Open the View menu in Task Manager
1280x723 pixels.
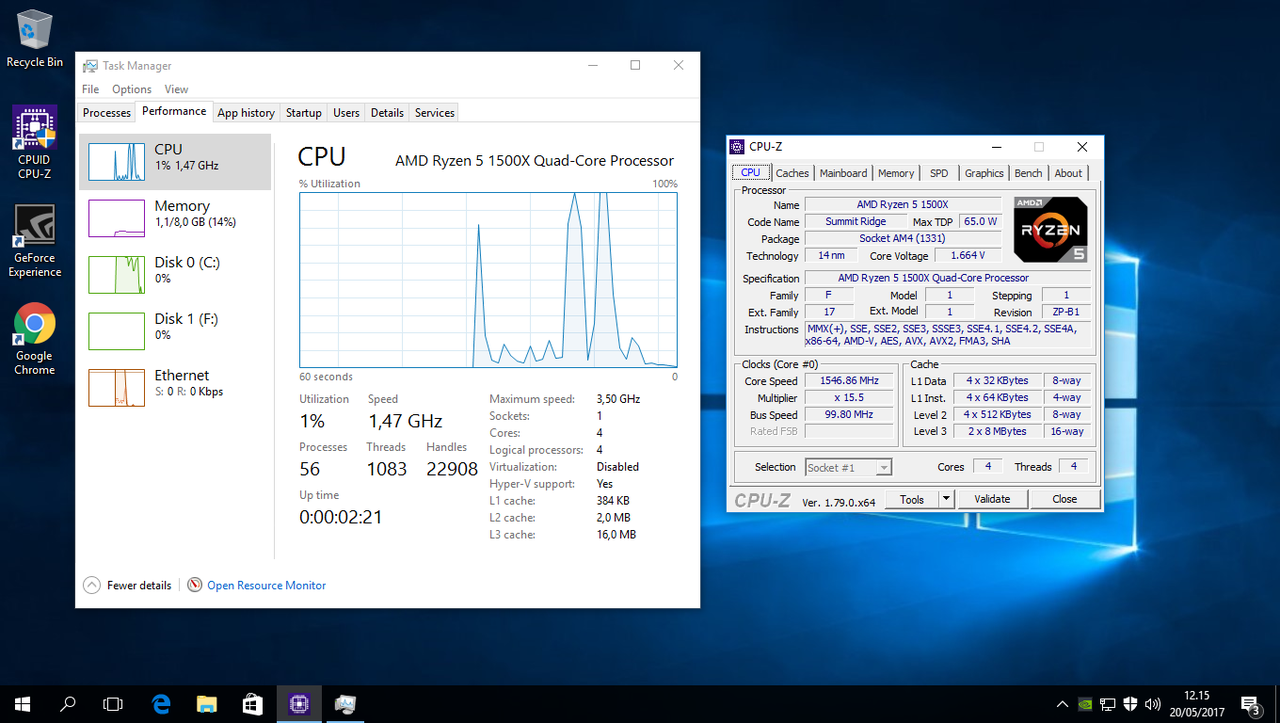click(x=176, y=89)
